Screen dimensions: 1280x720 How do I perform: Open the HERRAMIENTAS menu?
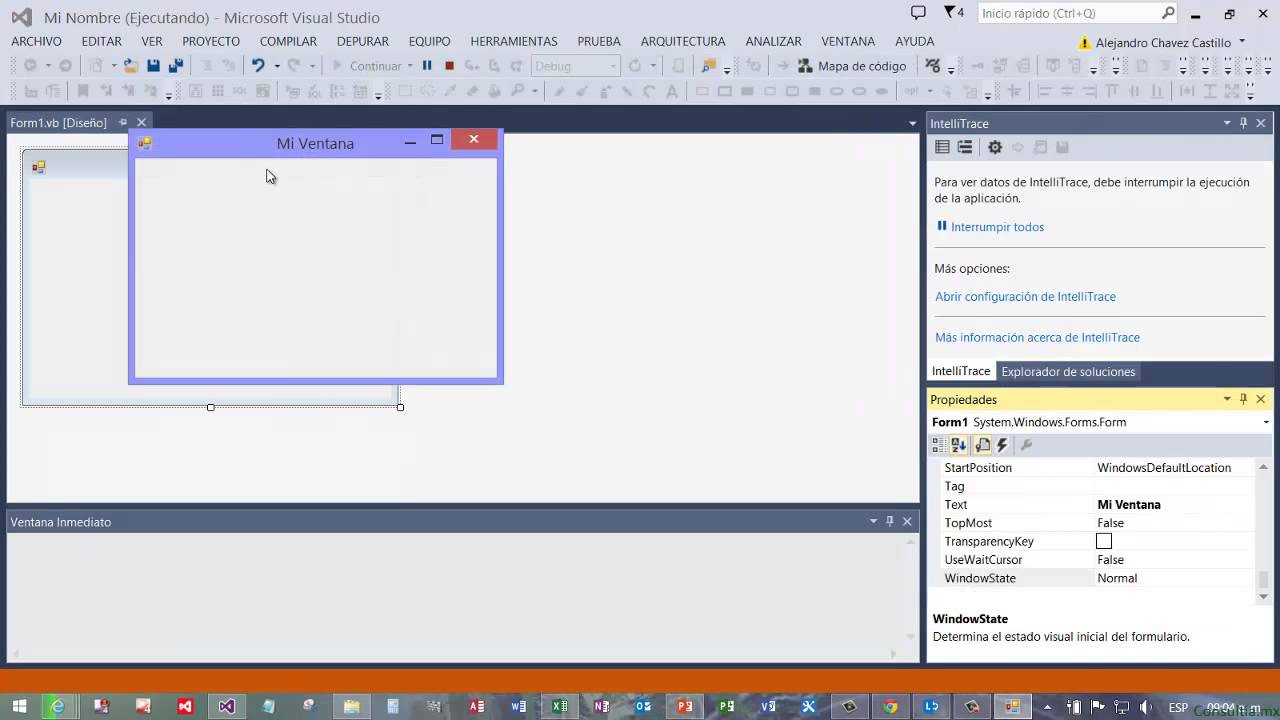point(514,41)
